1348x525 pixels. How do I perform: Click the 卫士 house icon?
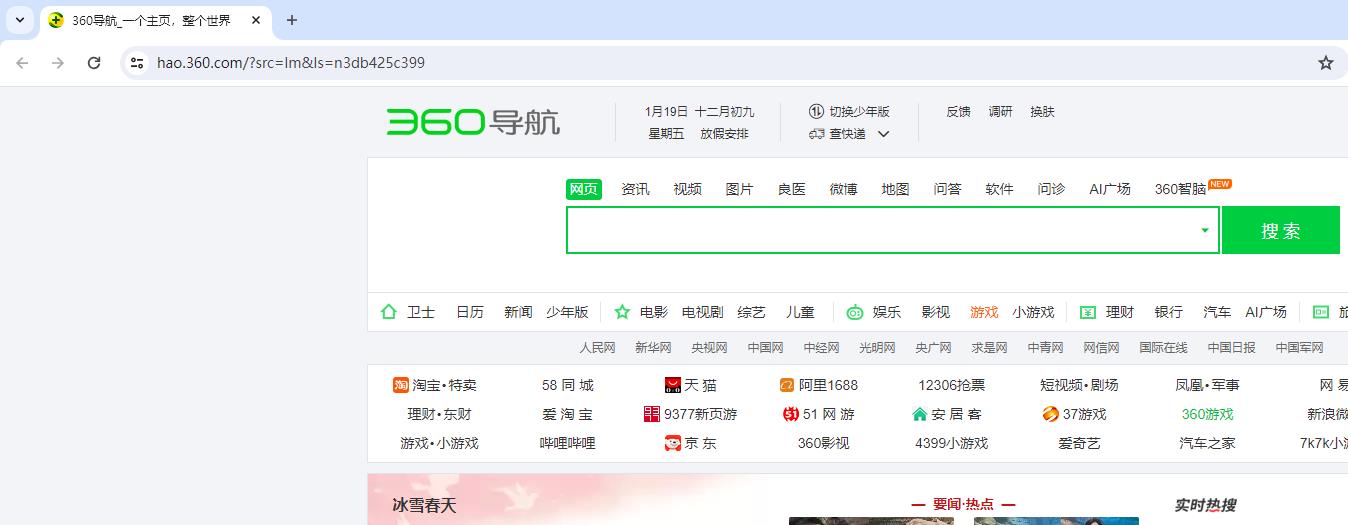pos(389,312)
